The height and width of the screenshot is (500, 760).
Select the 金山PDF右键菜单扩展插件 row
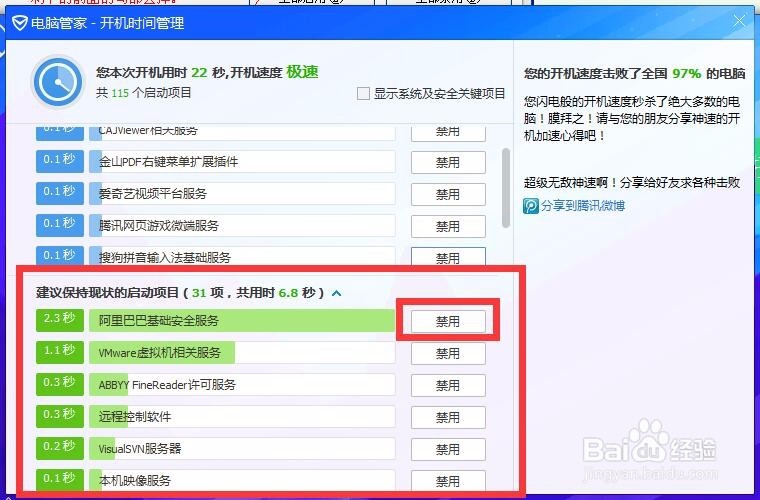[242, 162]
